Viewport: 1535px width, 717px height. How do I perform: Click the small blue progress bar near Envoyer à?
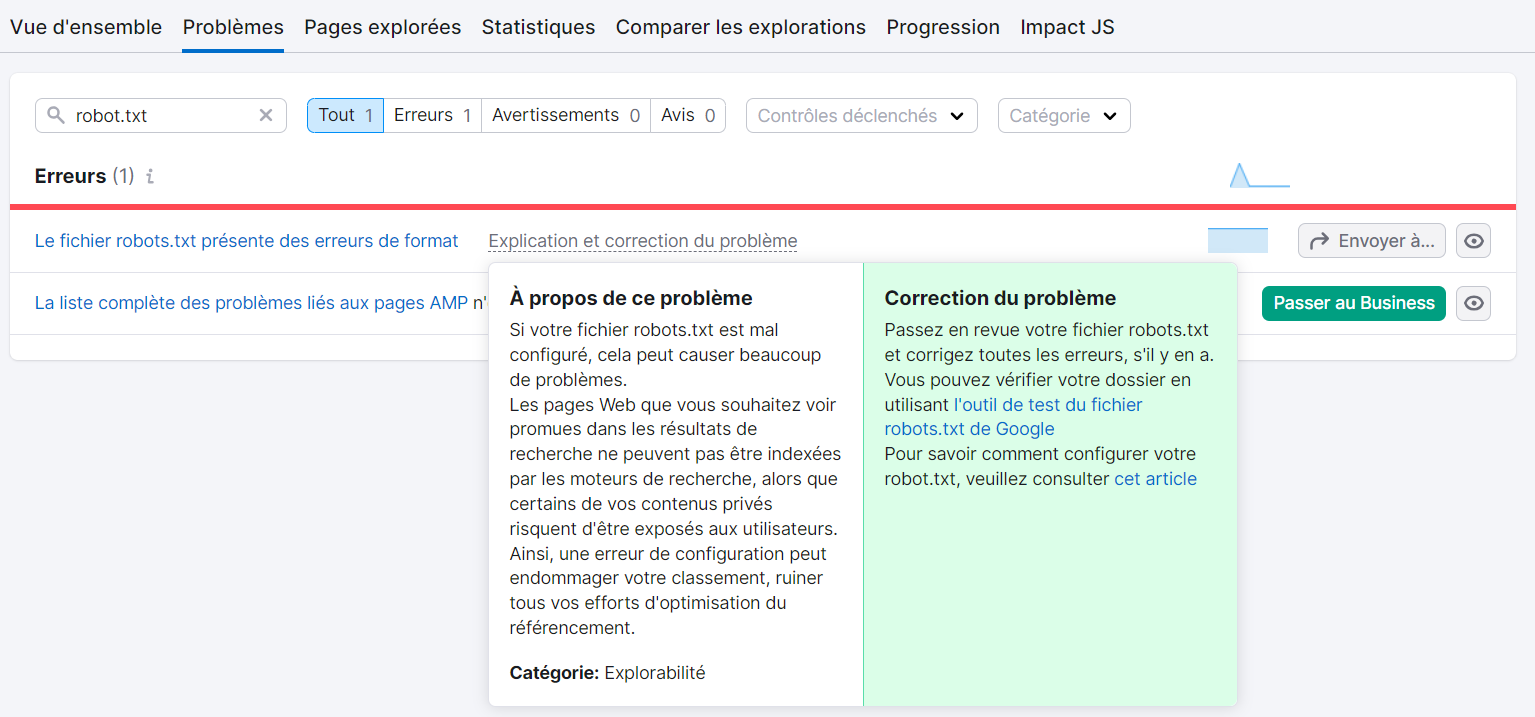1237,240
